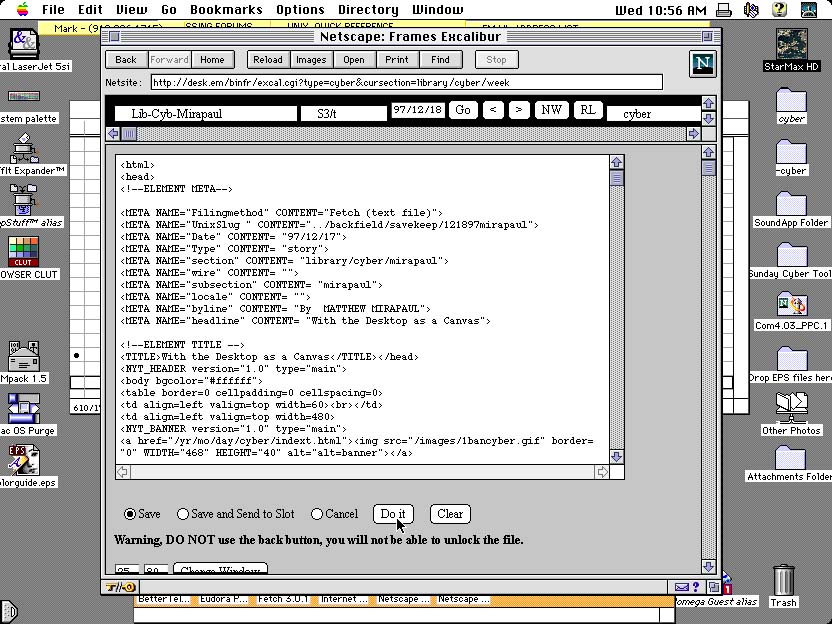
Task: Click the Browser CLUT color palette icon
Action: coord(23,251)
